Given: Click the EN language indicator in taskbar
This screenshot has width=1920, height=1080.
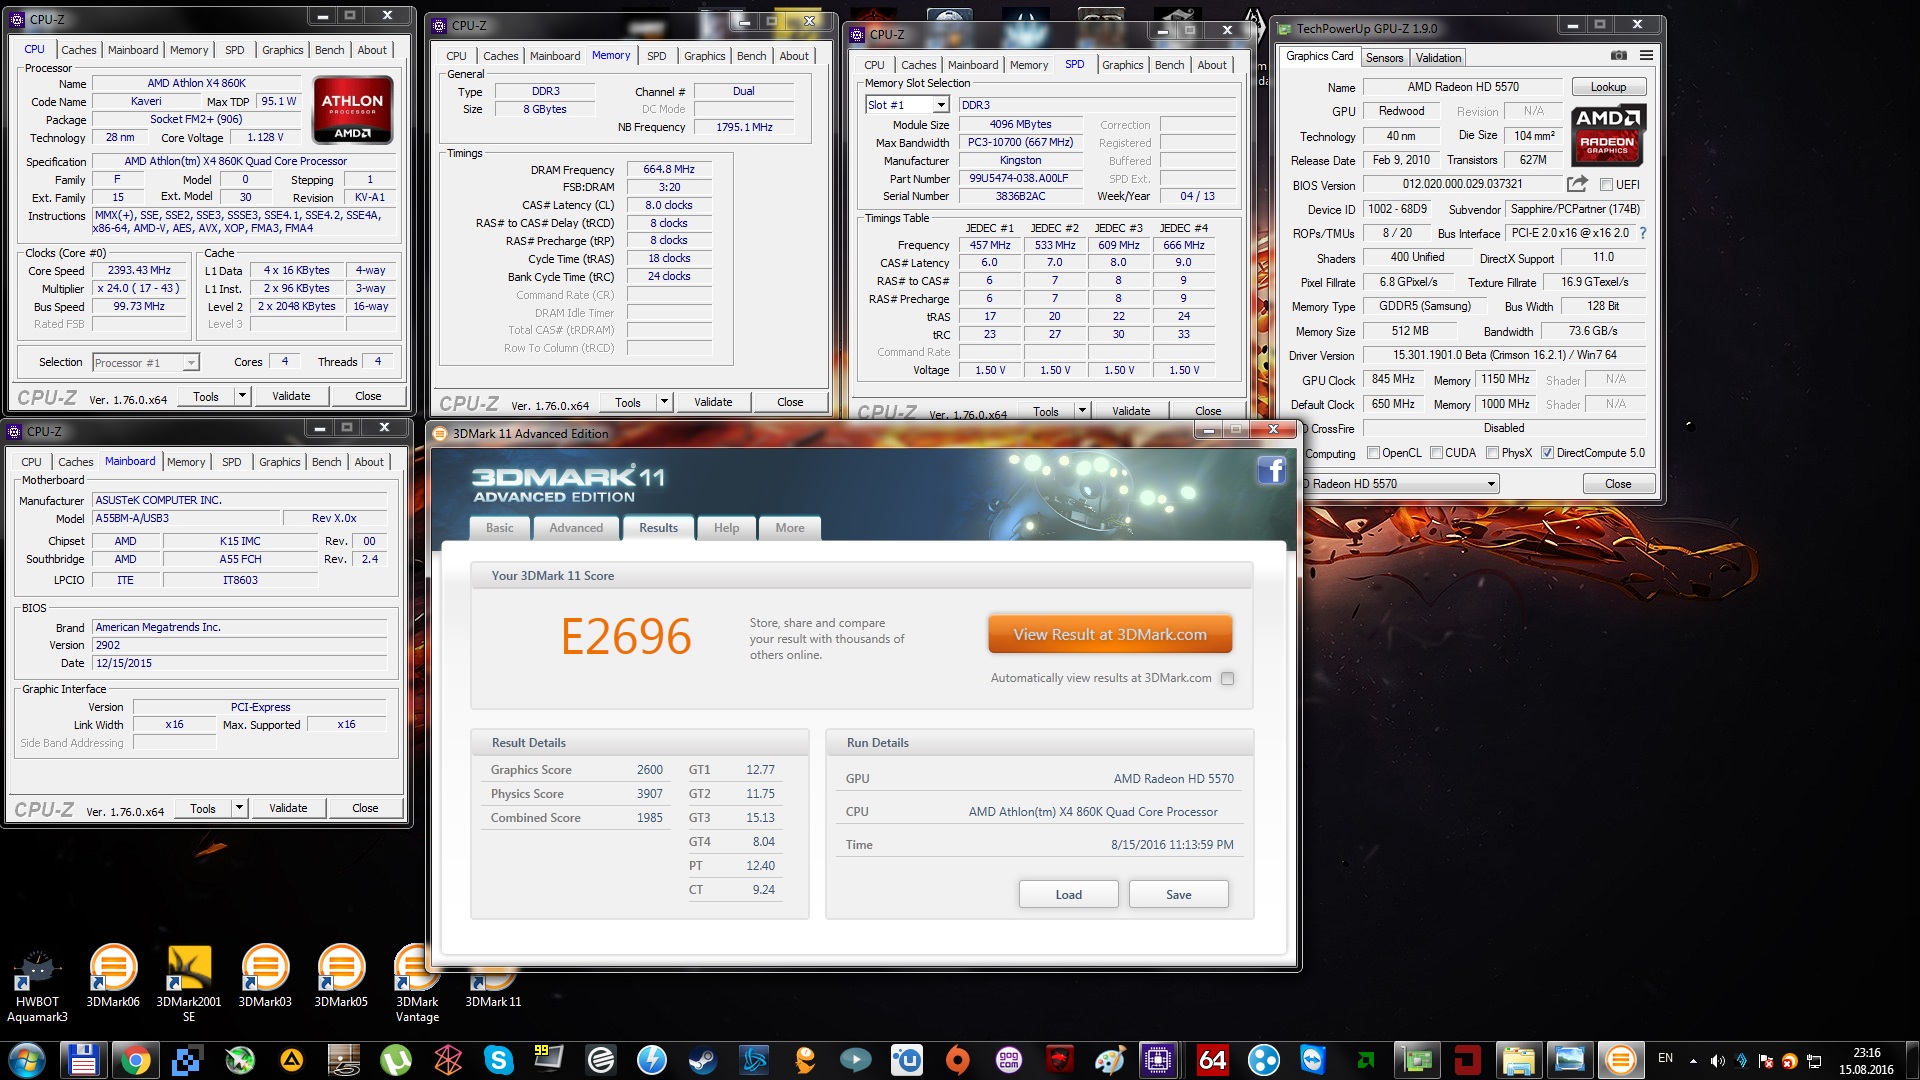Looking at the screenshot, I should (1665, 1058).
